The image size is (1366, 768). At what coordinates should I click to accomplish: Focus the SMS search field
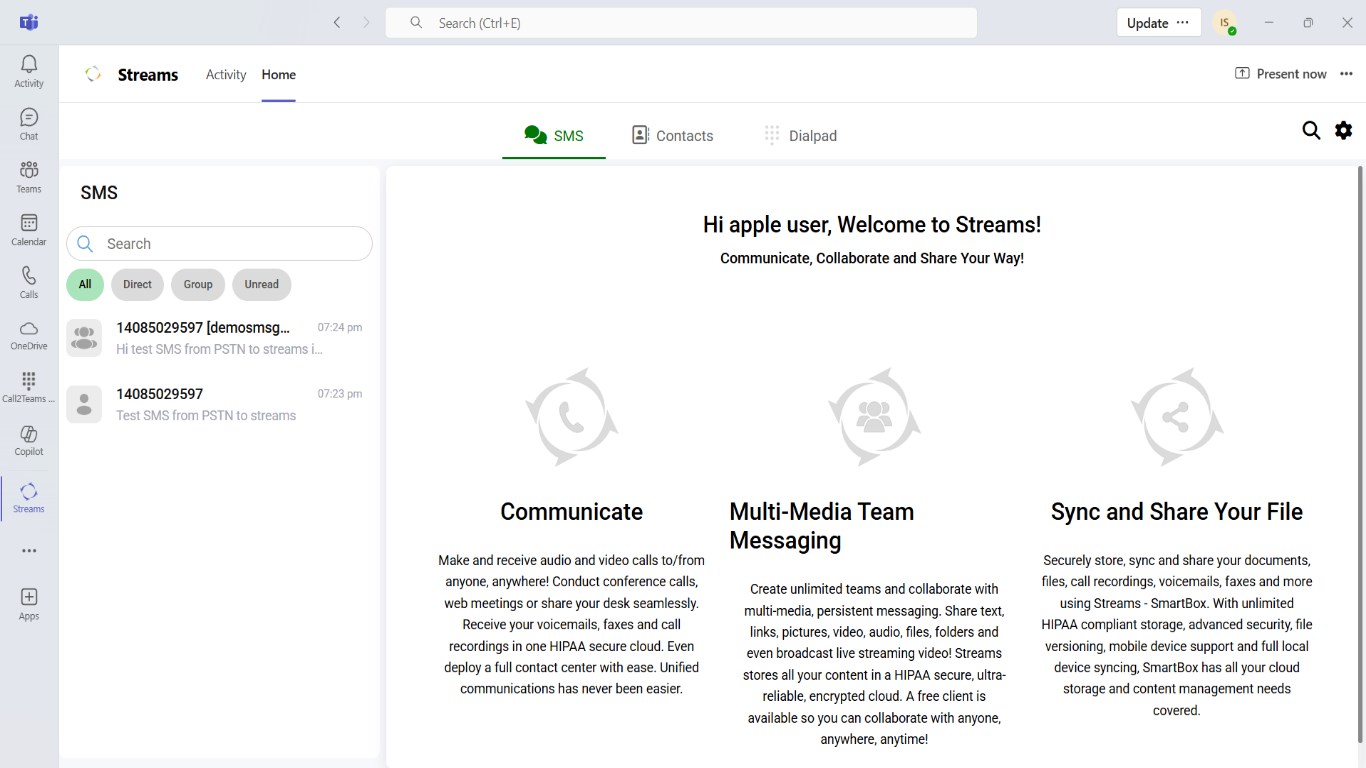tap(219, 244)
